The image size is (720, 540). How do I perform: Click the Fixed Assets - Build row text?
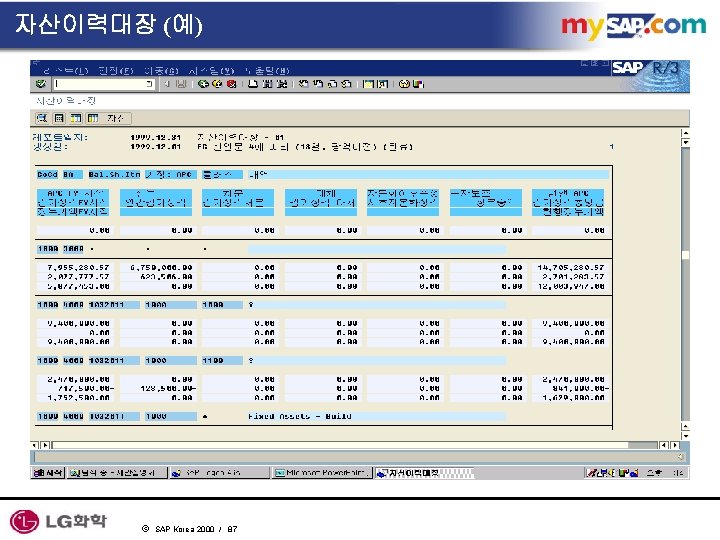pyautogui.click(x=300, y=416)
